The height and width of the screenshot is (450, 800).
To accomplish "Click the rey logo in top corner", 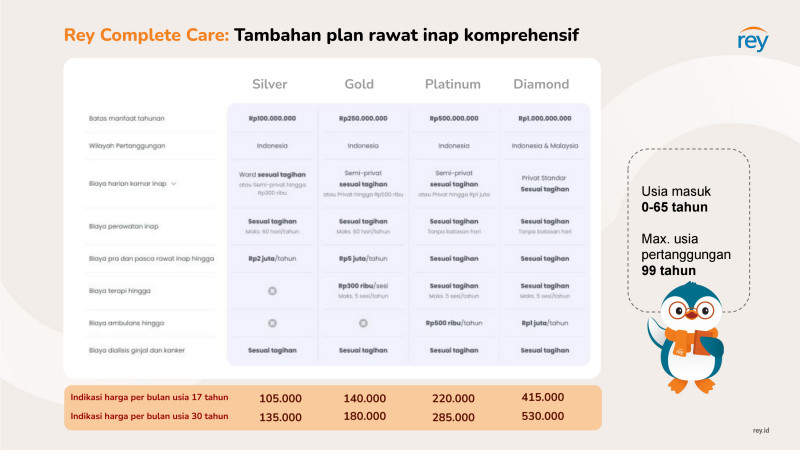I will point(753,40).
